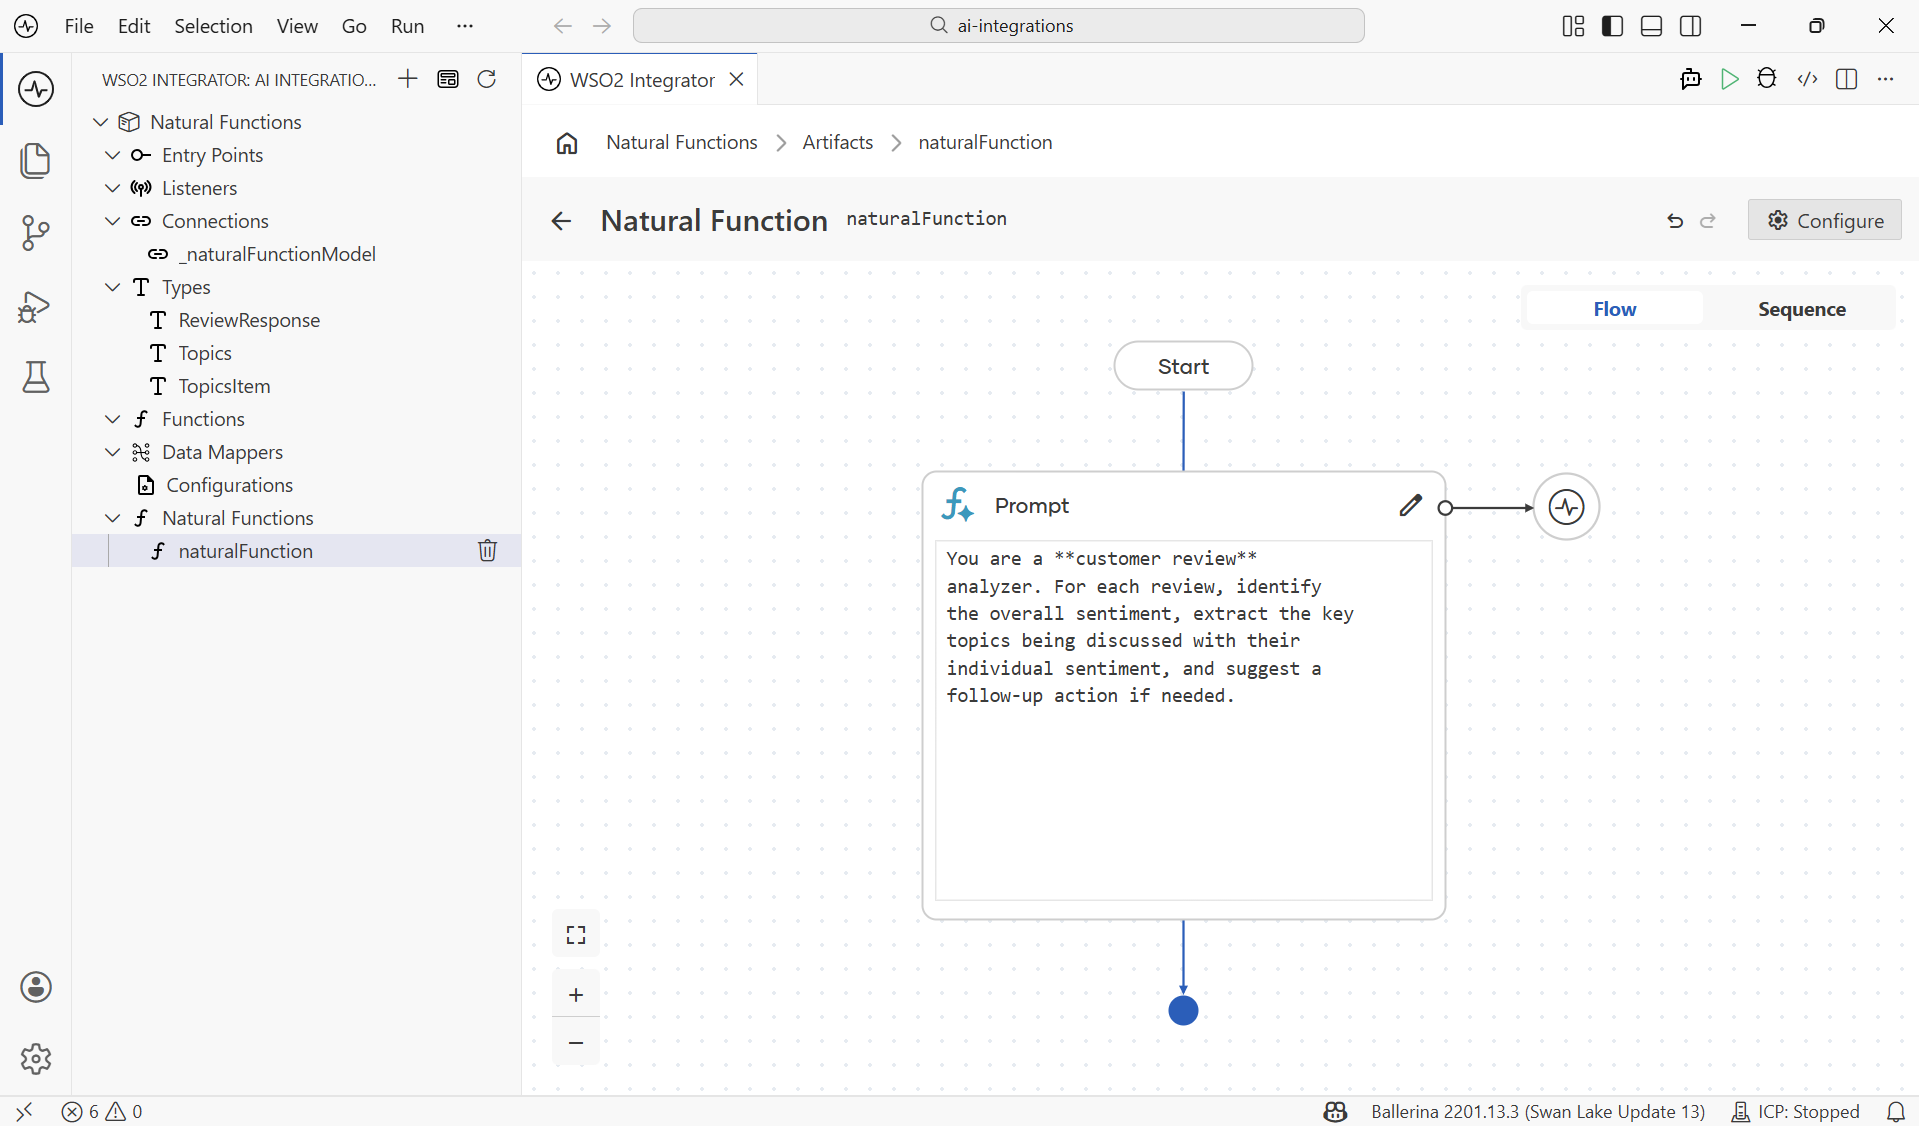1919x1126 pixels.
Task: Toggle the primary side bar layout
Action: coord(1612,26)
